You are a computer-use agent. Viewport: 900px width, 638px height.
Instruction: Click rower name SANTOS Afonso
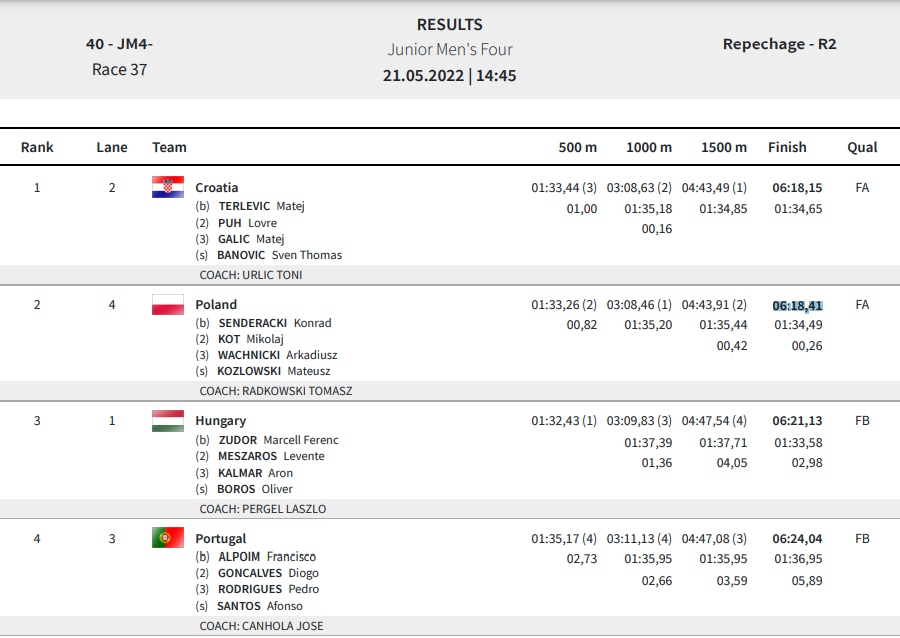(x=259, y=606)
